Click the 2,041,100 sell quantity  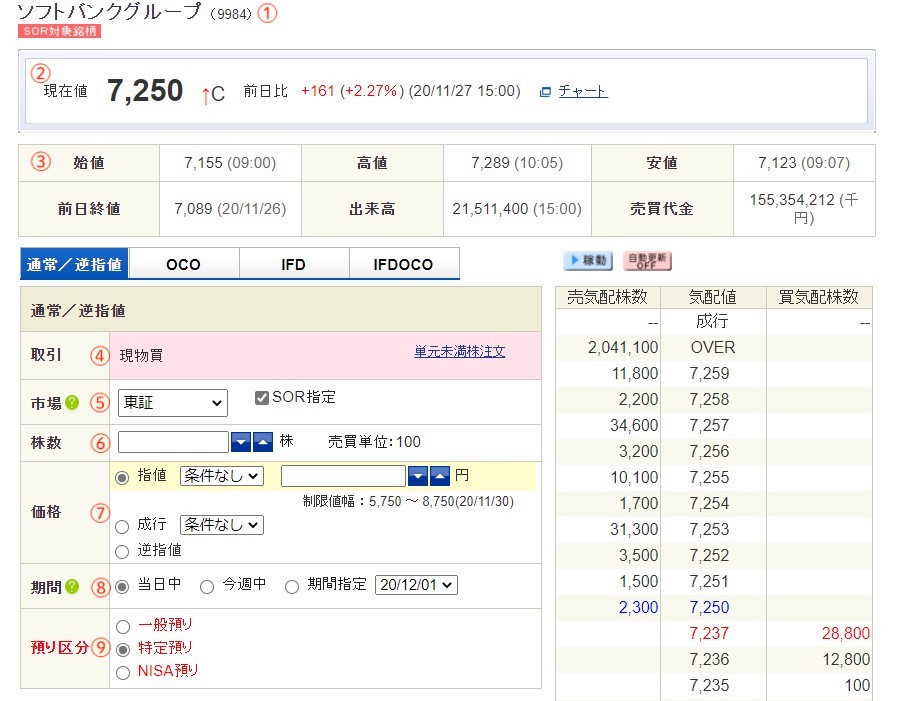623,347
